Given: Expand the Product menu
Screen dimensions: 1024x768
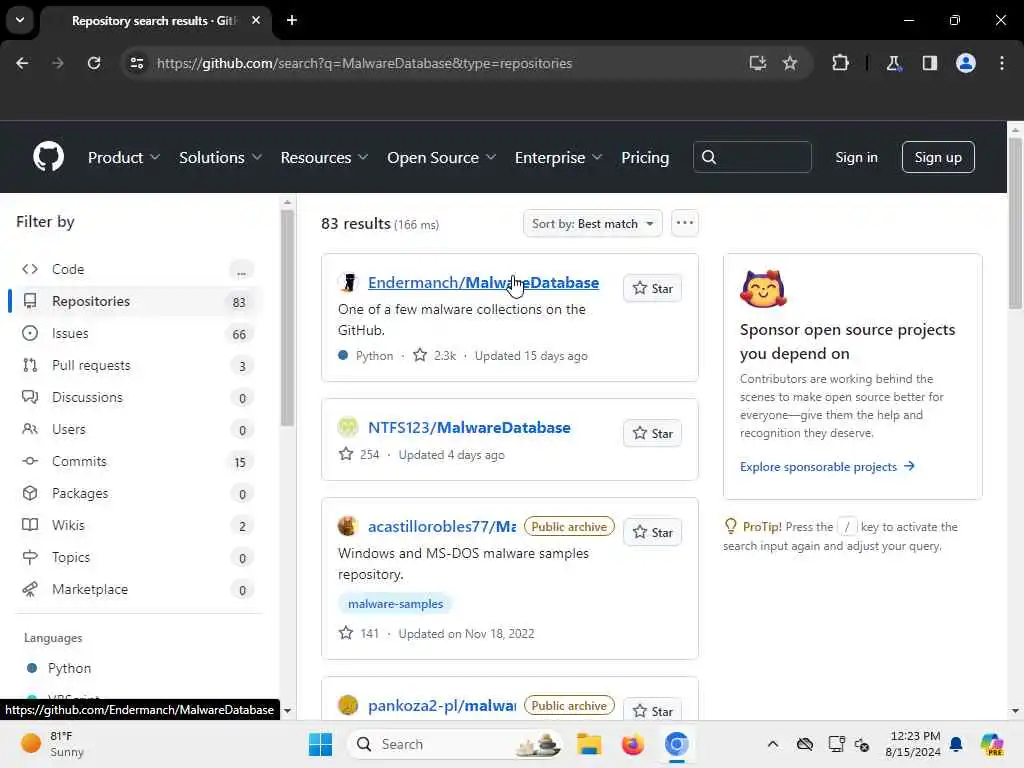Looking at the screenshot, I should click(x=123, y=157).
